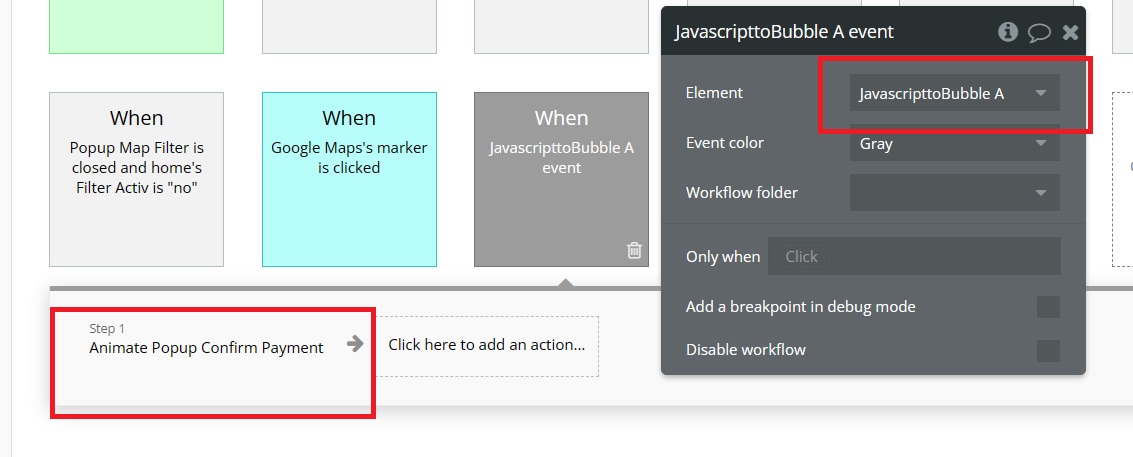Select Google Maps's marker is clicked event
Screen dimensions: 1133x457
tap(349, 179)
